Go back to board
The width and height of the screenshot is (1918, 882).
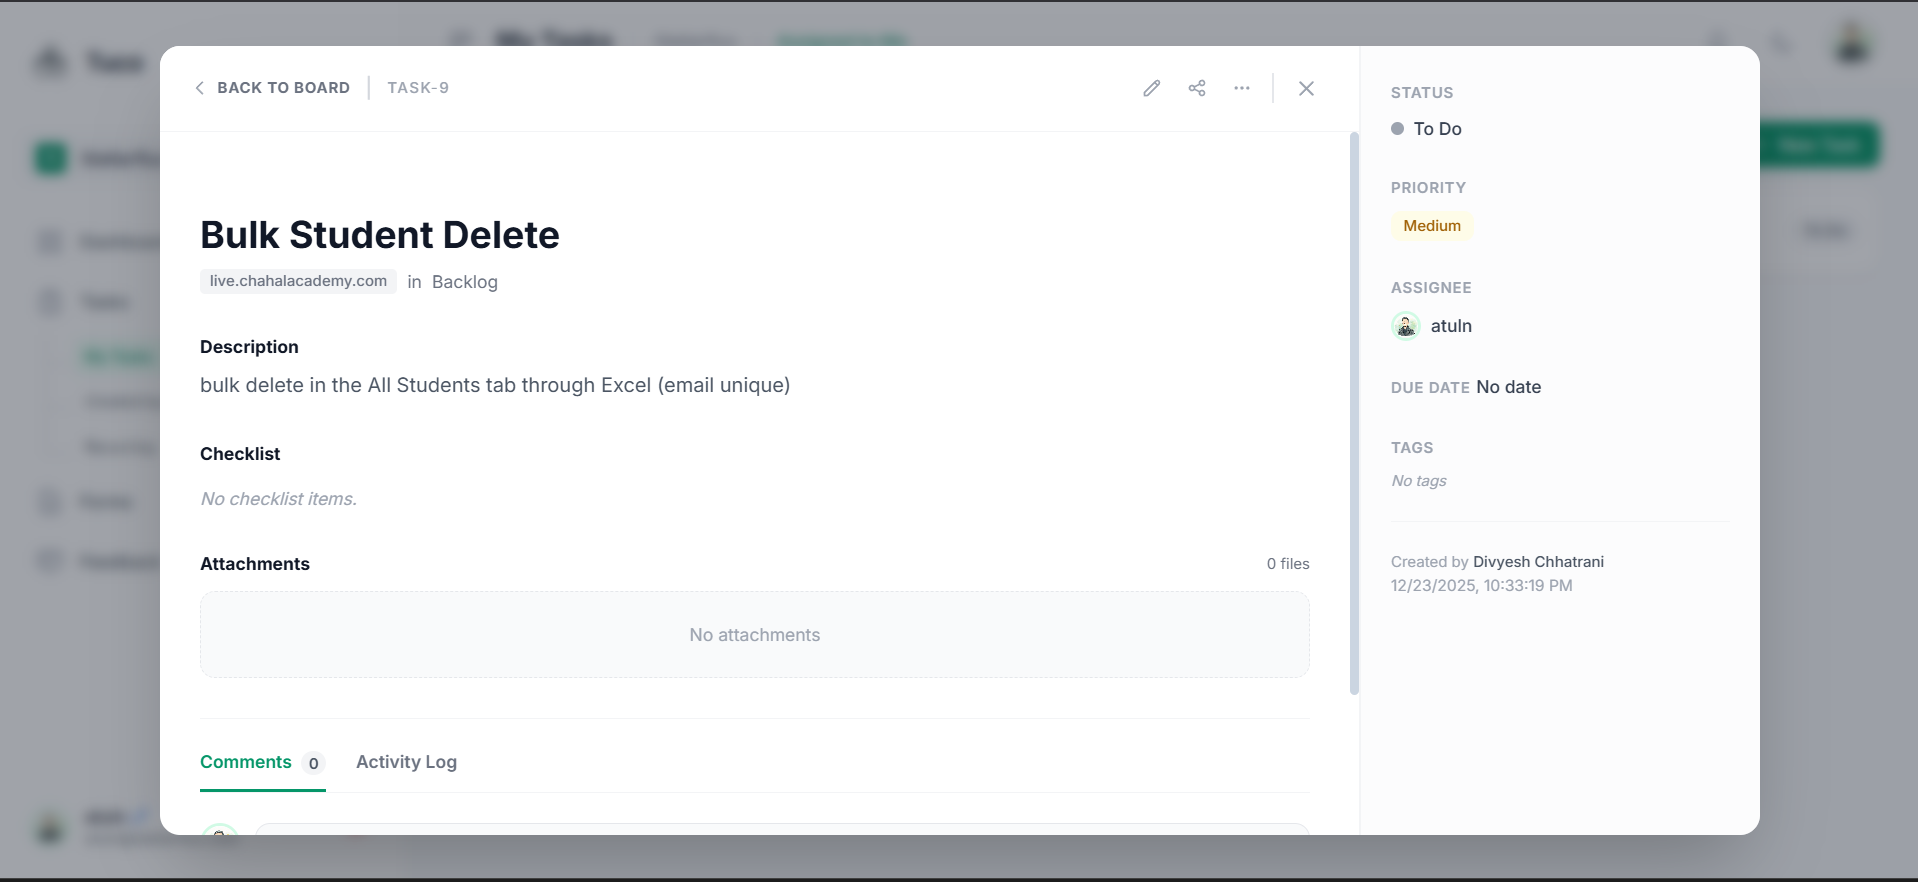[x=283, y=88]
